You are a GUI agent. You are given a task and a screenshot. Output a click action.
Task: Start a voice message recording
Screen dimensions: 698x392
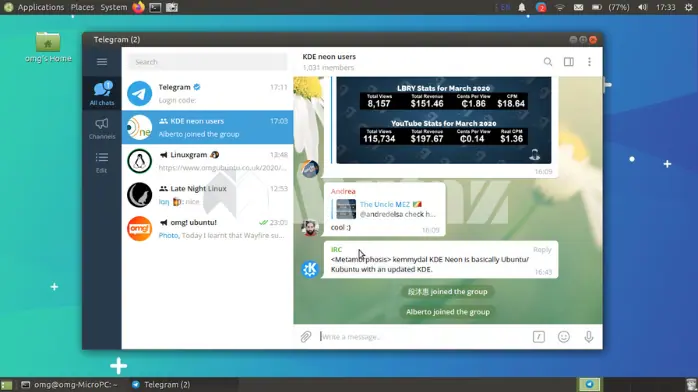[x=588, y=337]
